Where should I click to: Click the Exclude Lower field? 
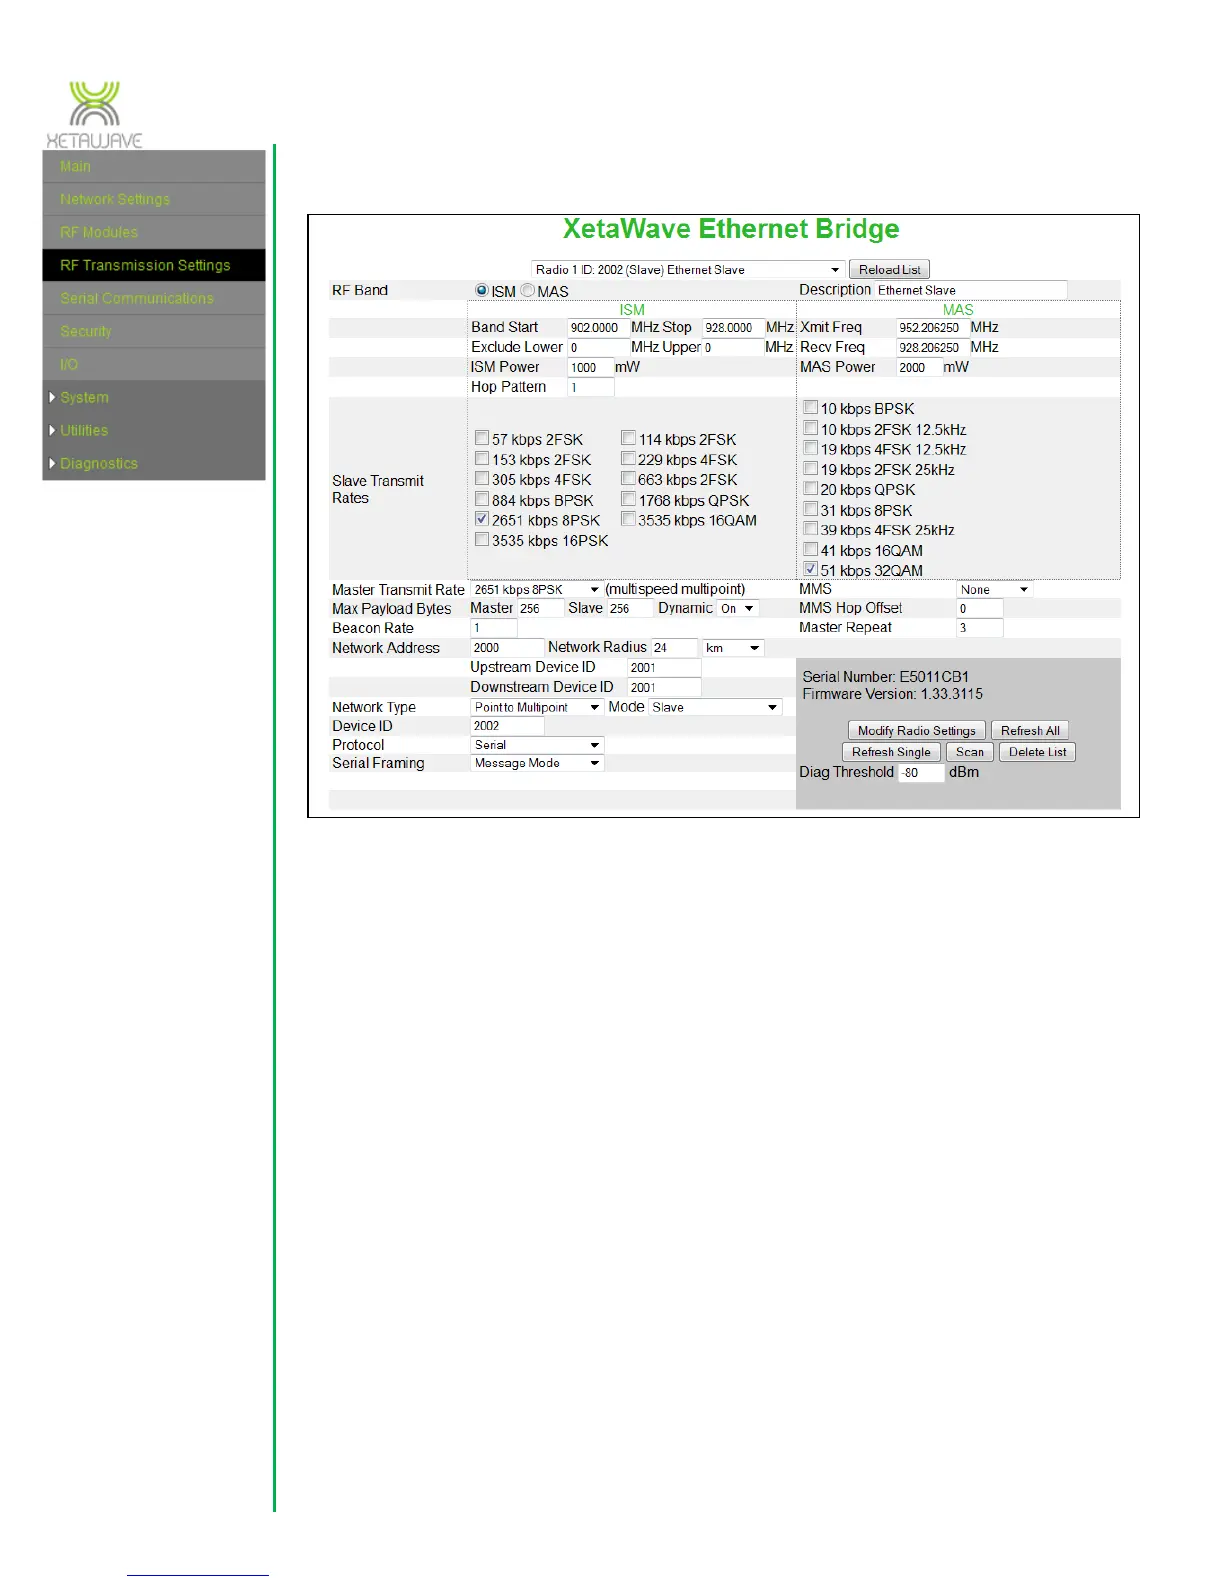597,348
